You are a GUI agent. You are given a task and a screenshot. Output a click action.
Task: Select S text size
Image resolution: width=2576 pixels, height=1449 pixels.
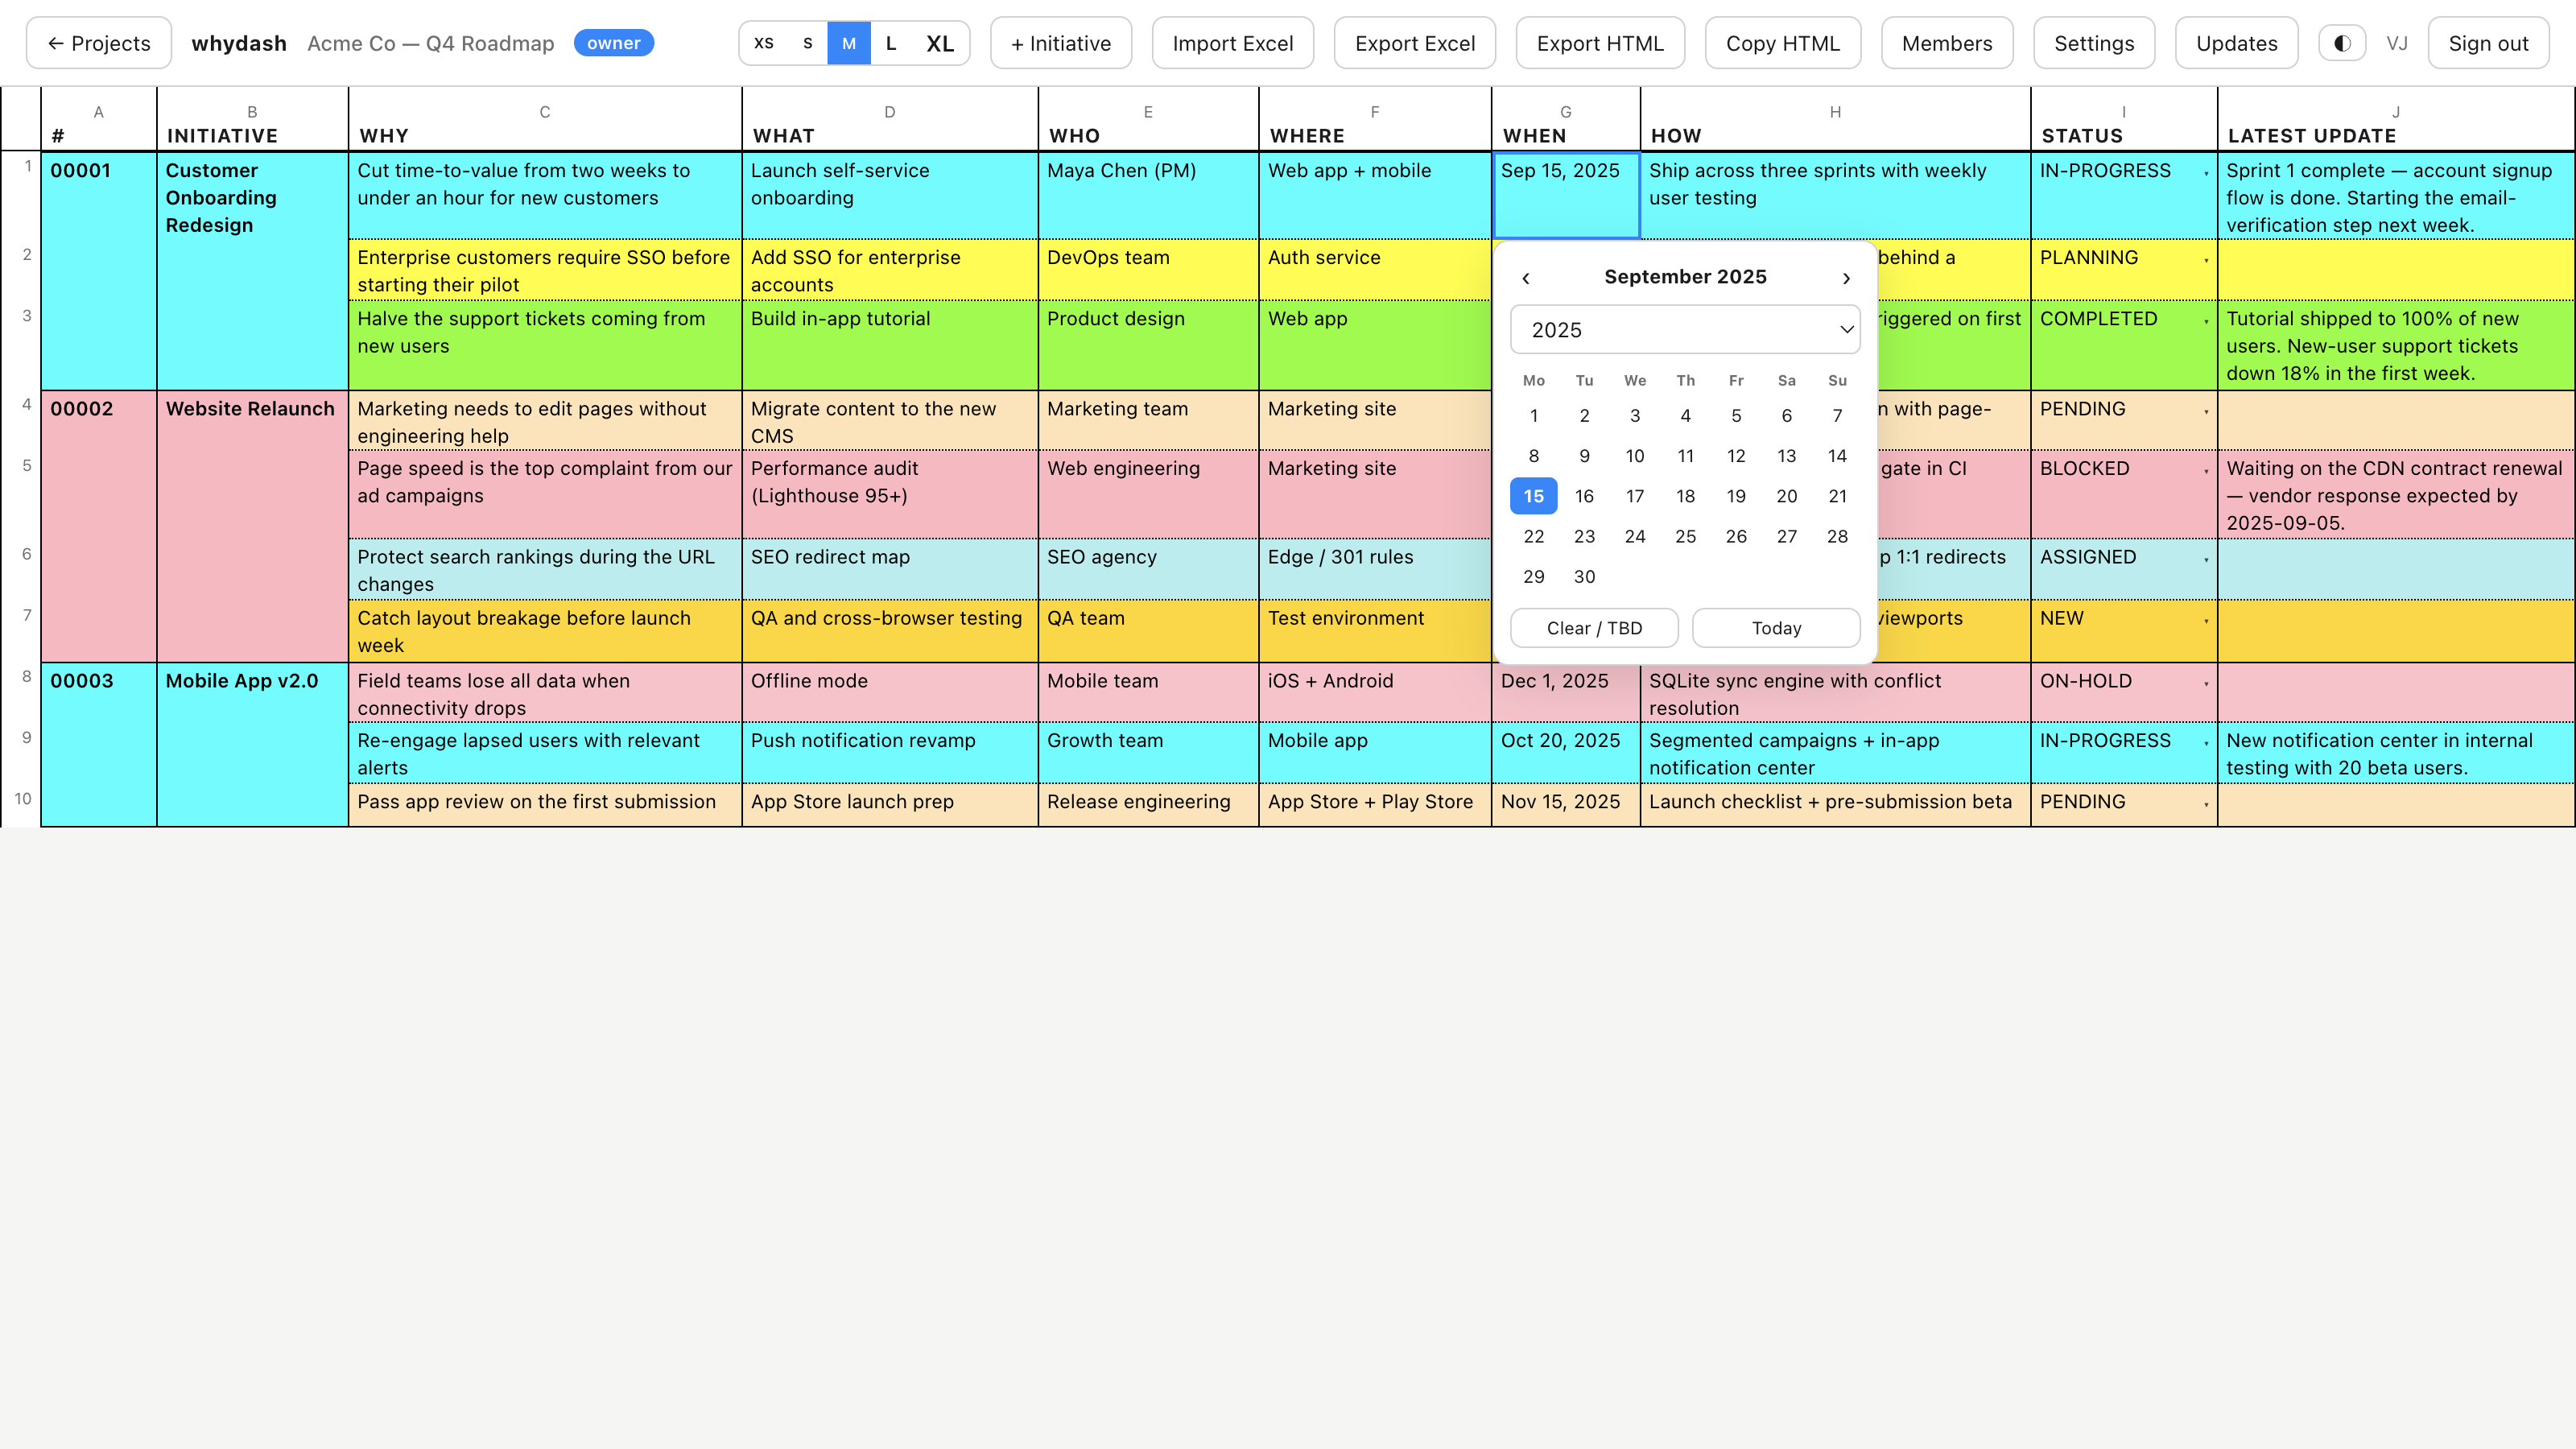[x=808, y=43]
